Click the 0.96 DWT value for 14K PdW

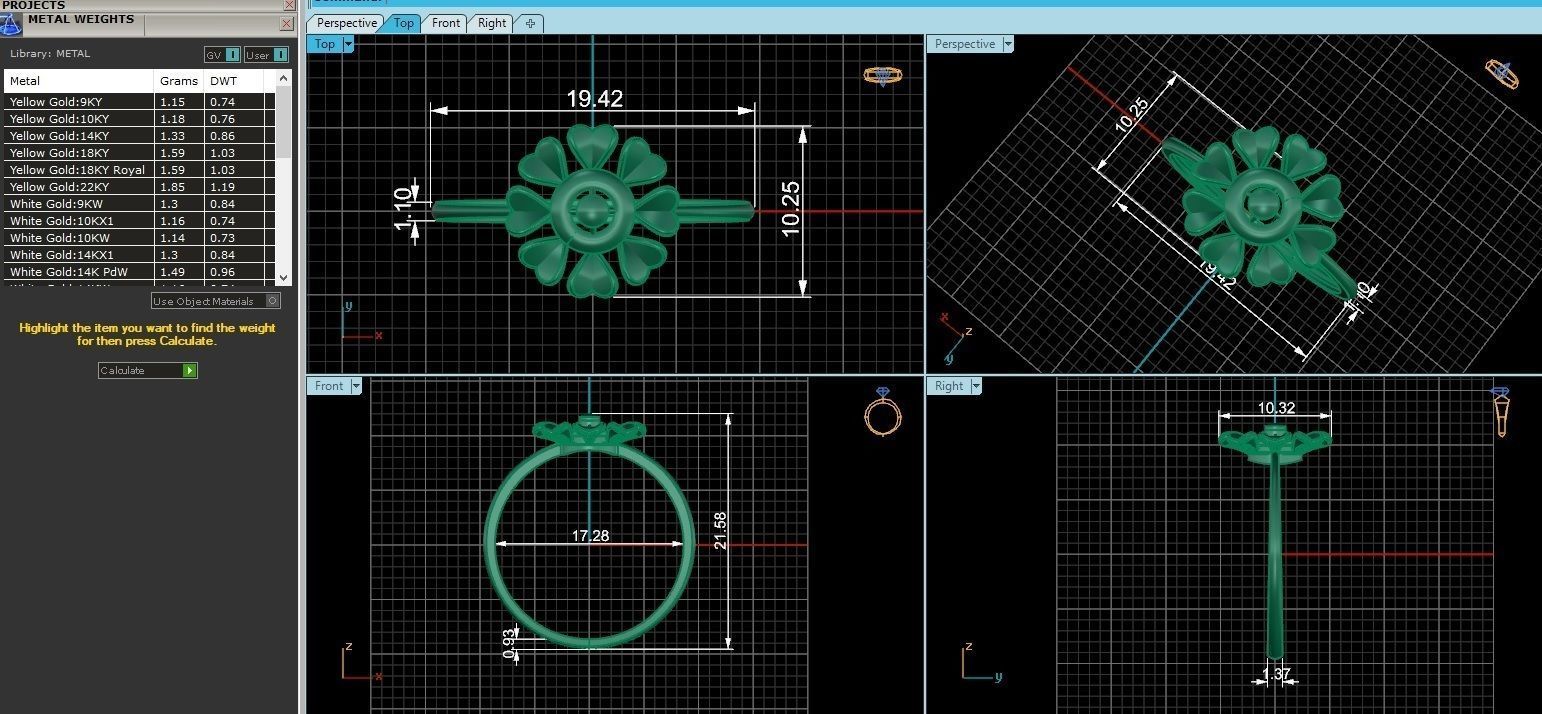click(x=222, y=272)
